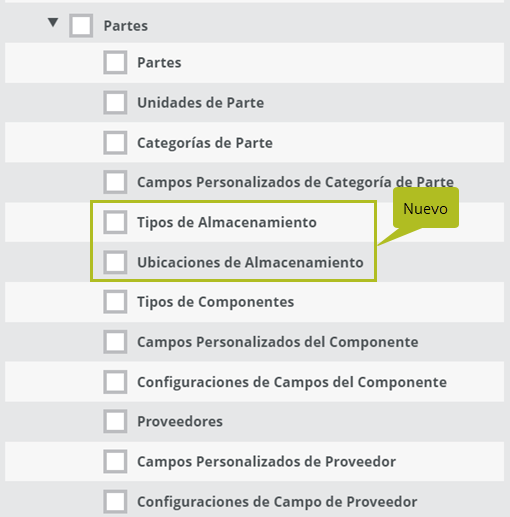Select the Unidades de Parte label
The image size is (510, 517).
tap(200, 102)
